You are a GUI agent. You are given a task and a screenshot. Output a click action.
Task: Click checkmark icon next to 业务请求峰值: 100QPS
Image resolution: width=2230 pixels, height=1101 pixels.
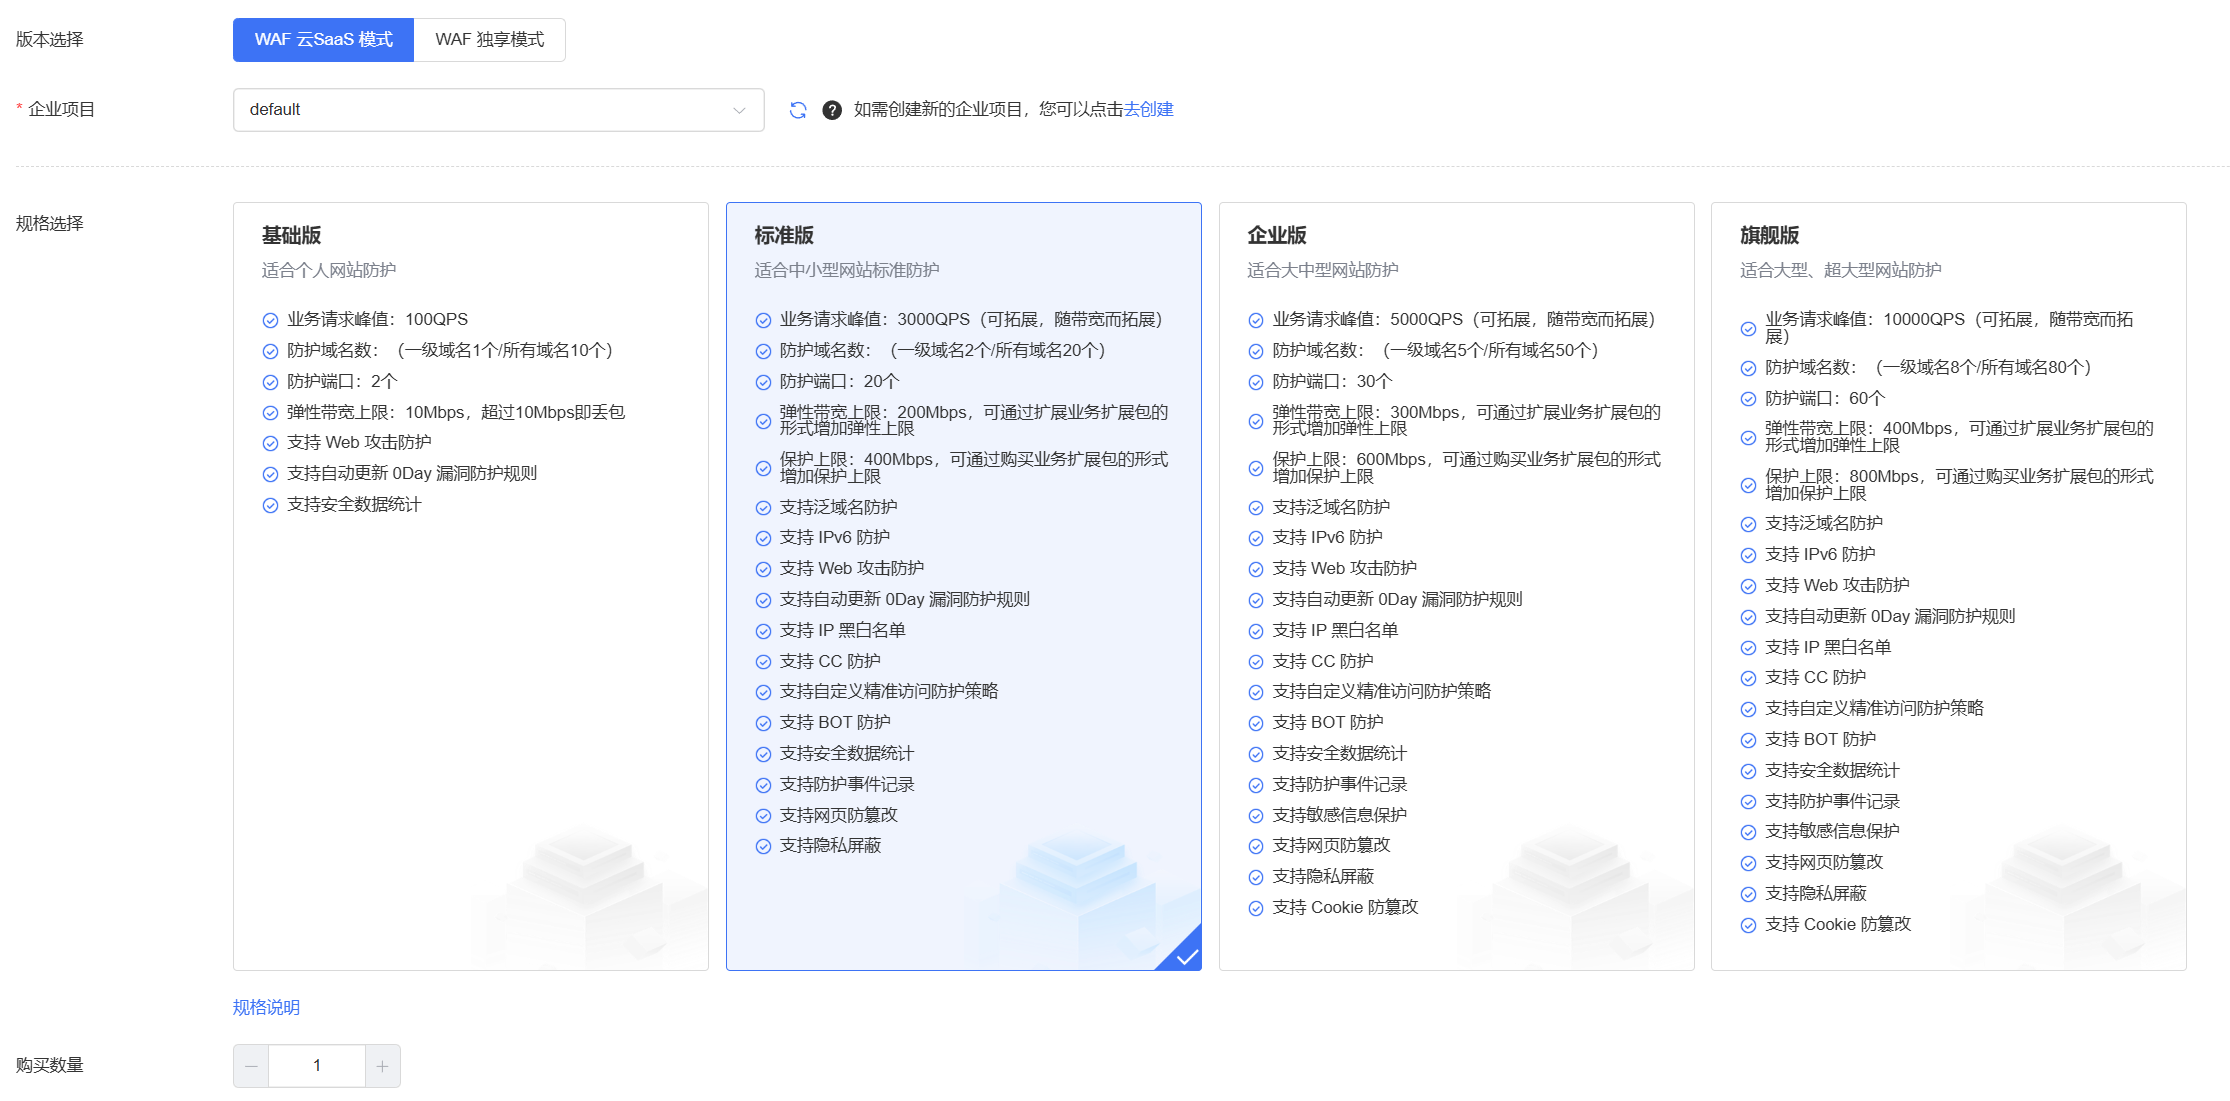click(x=270, y=321)
